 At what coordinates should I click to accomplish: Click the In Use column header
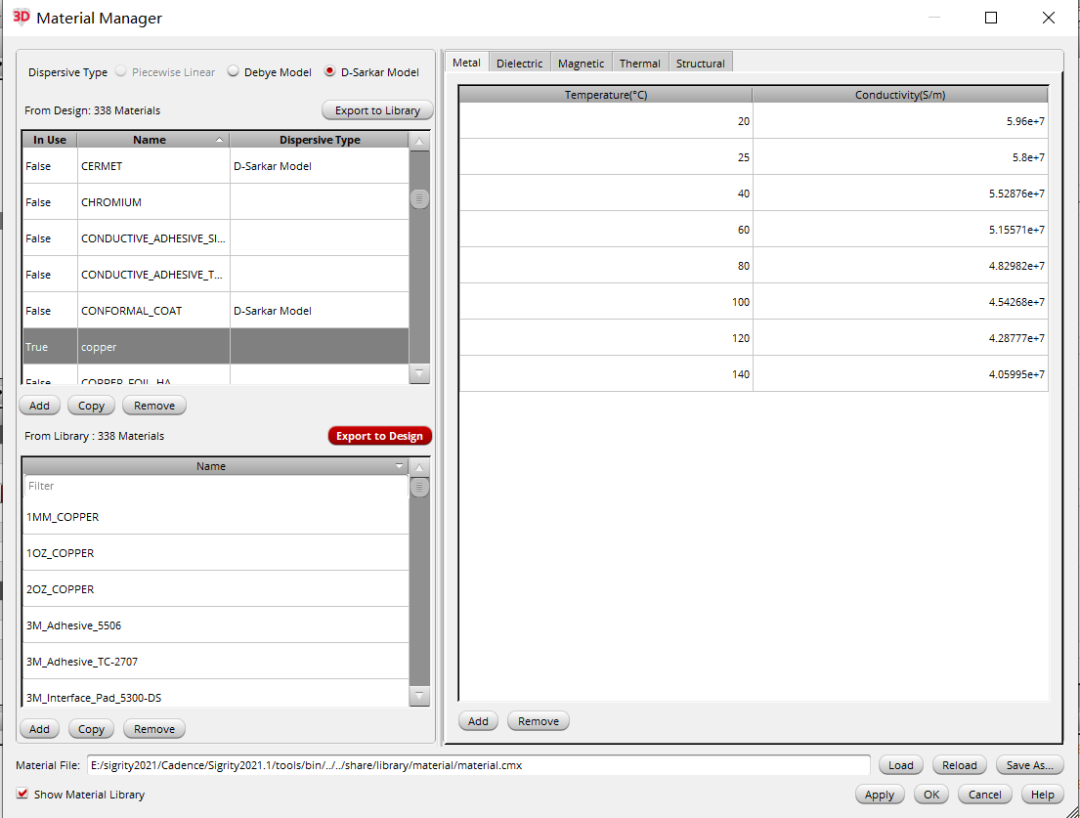[x=50, y=140]
